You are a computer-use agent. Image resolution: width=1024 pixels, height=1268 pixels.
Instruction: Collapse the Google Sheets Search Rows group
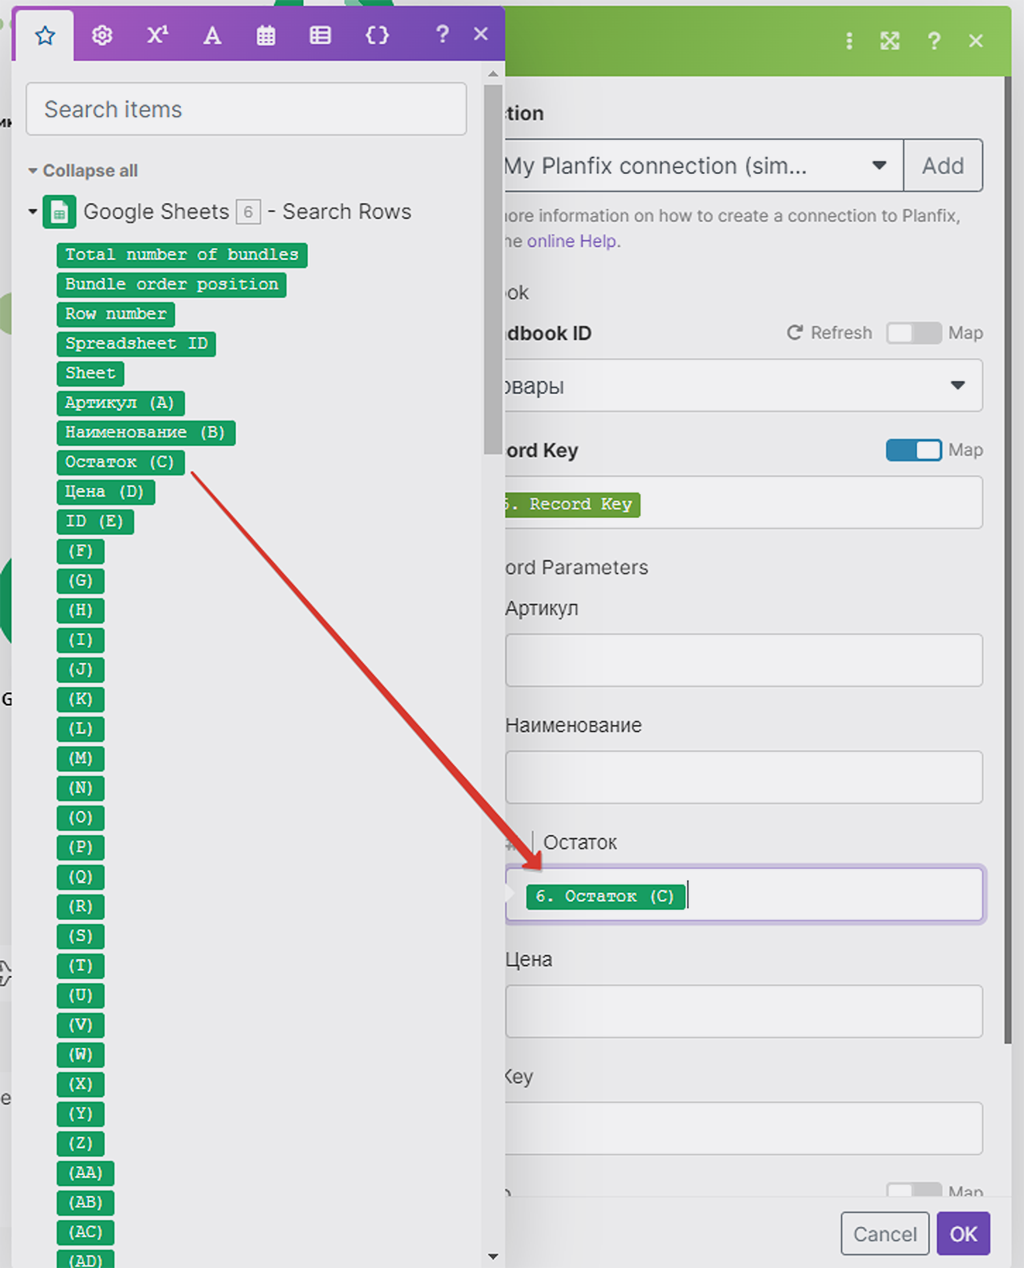pos(33,212)
